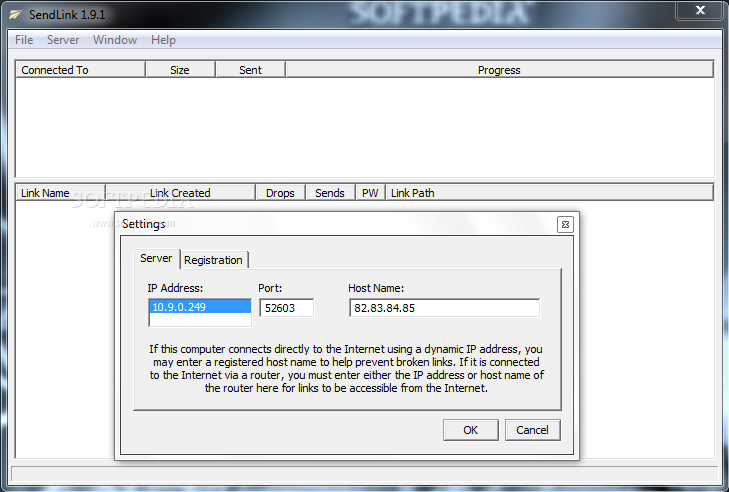729x492 pixels.
Task: Click the Port field showing 52603
Action: point(286,308)
